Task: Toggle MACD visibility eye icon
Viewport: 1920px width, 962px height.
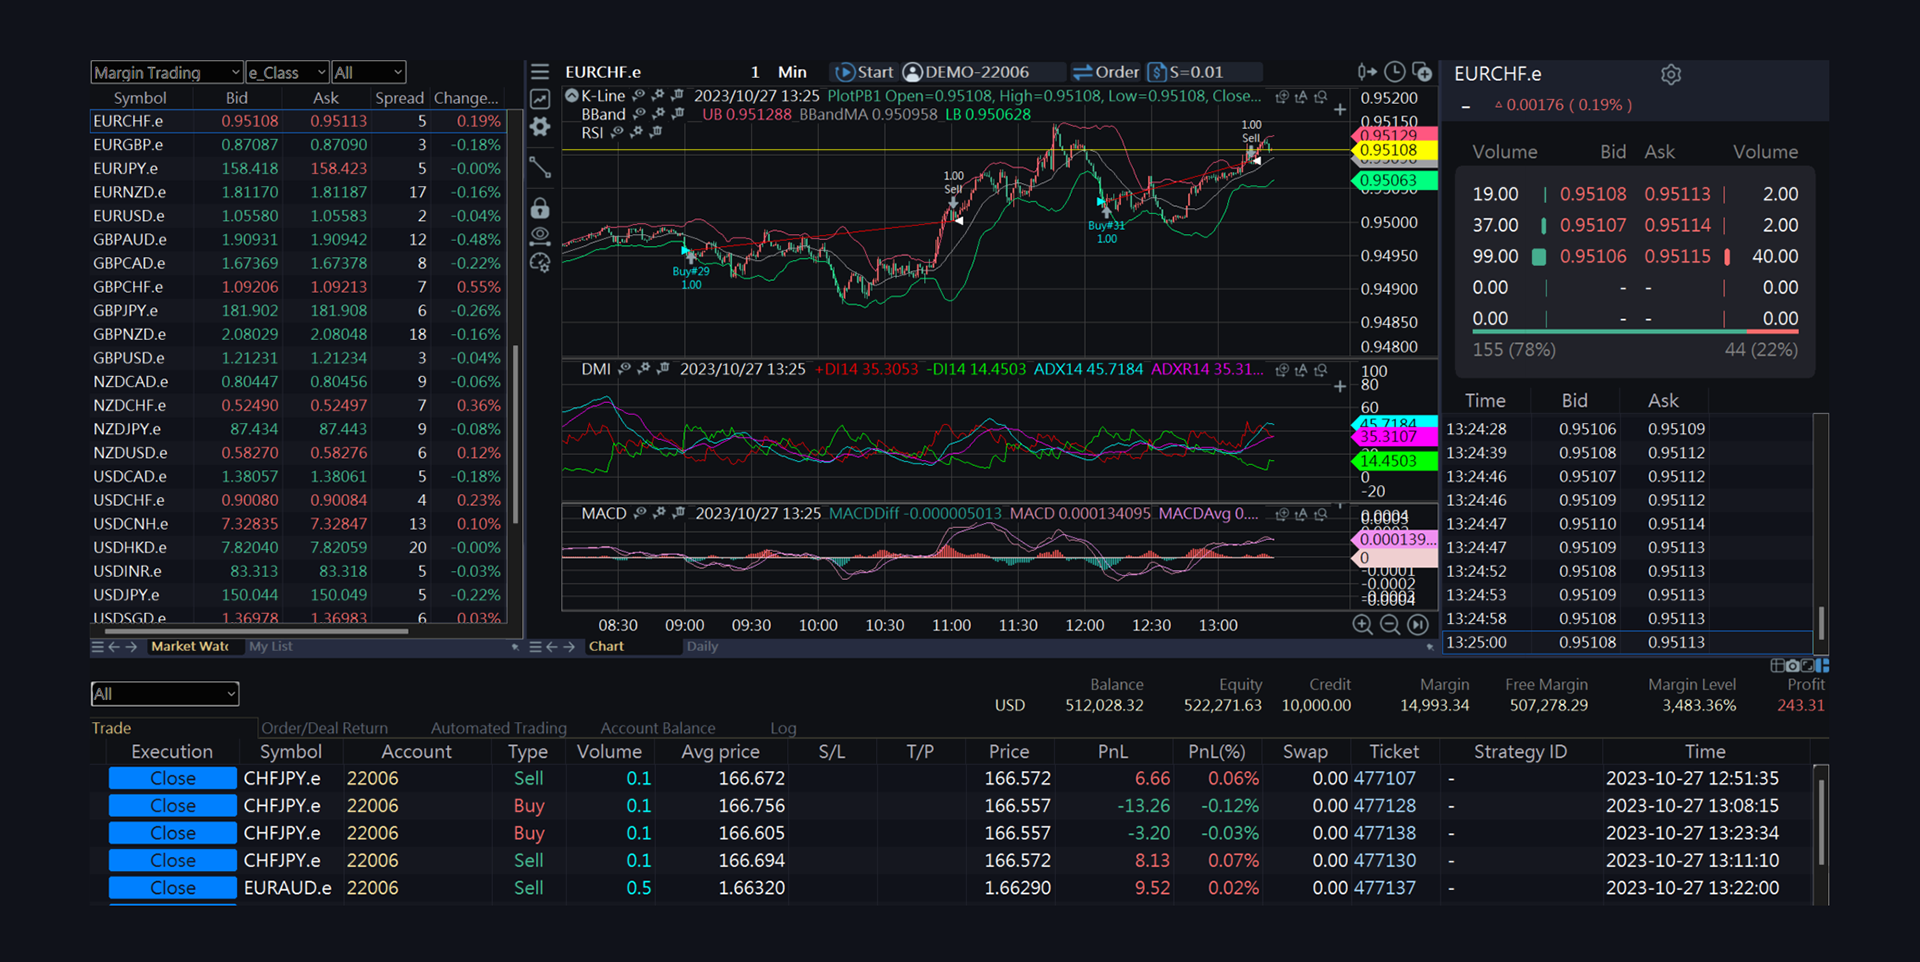Action: tap(640, 513)
